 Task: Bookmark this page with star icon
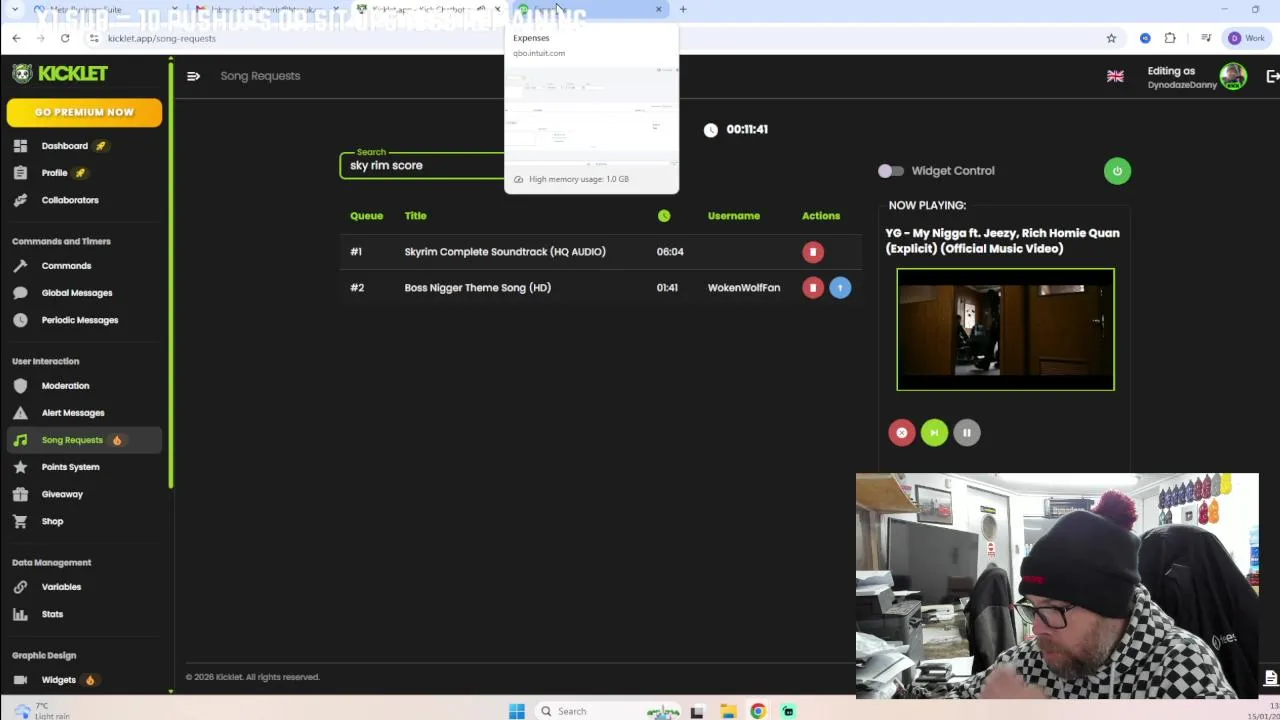tap(1111, 39)
